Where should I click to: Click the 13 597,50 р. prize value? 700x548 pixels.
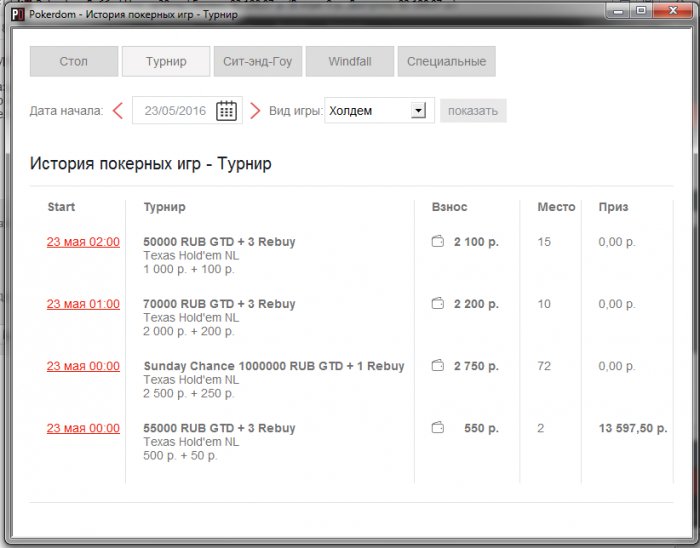[x=633, y=428]
